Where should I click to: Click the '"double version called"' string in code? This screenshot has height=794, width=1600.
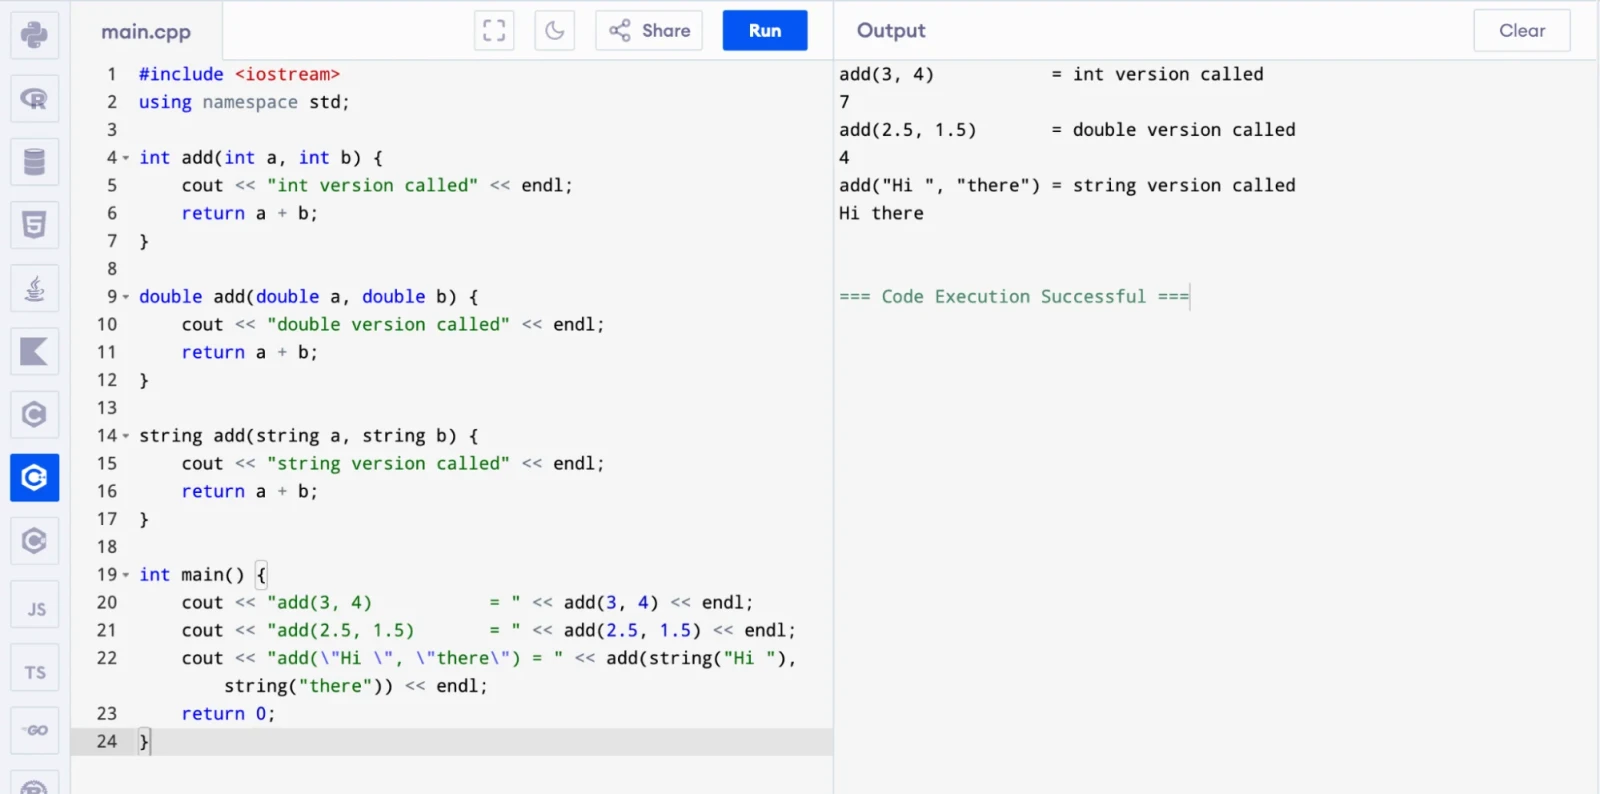point(388,324)
